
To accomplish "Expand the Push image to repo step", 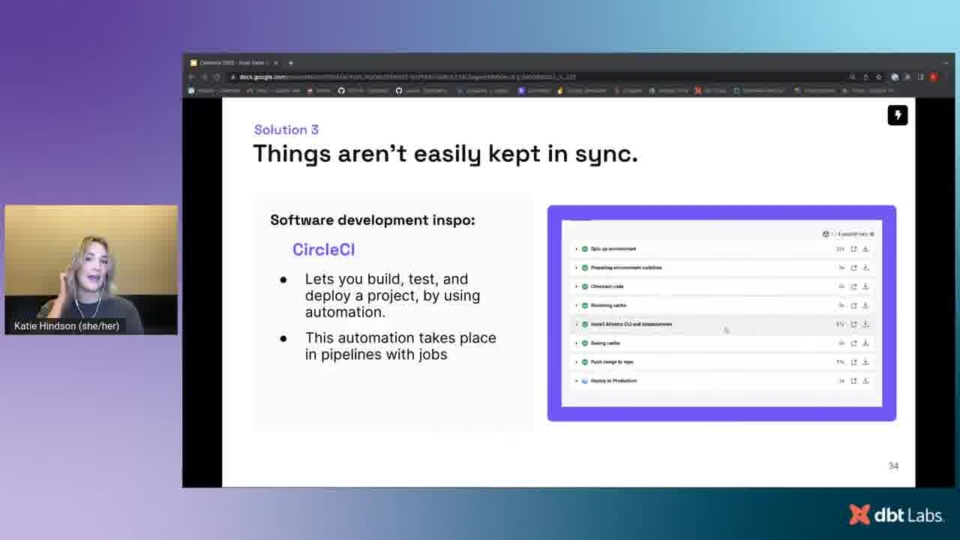I will [576, 362].
